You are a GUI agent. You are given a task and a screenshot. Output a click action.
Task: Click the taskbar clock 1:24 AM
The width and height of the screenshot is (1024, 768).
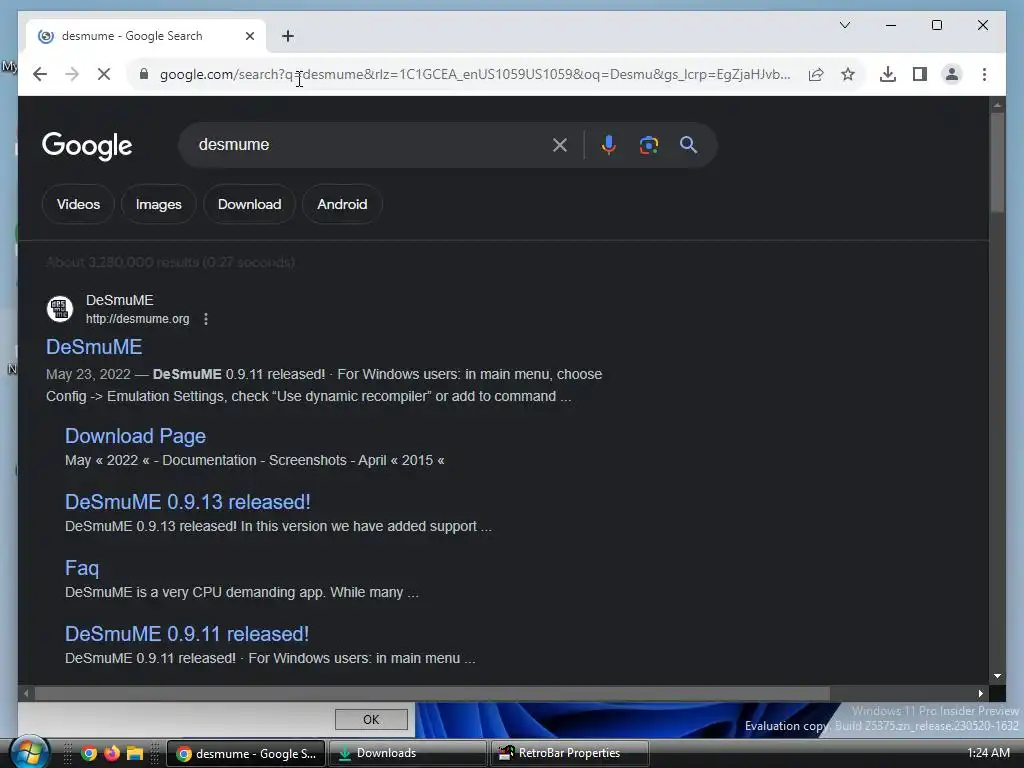(x=988, y=753)
